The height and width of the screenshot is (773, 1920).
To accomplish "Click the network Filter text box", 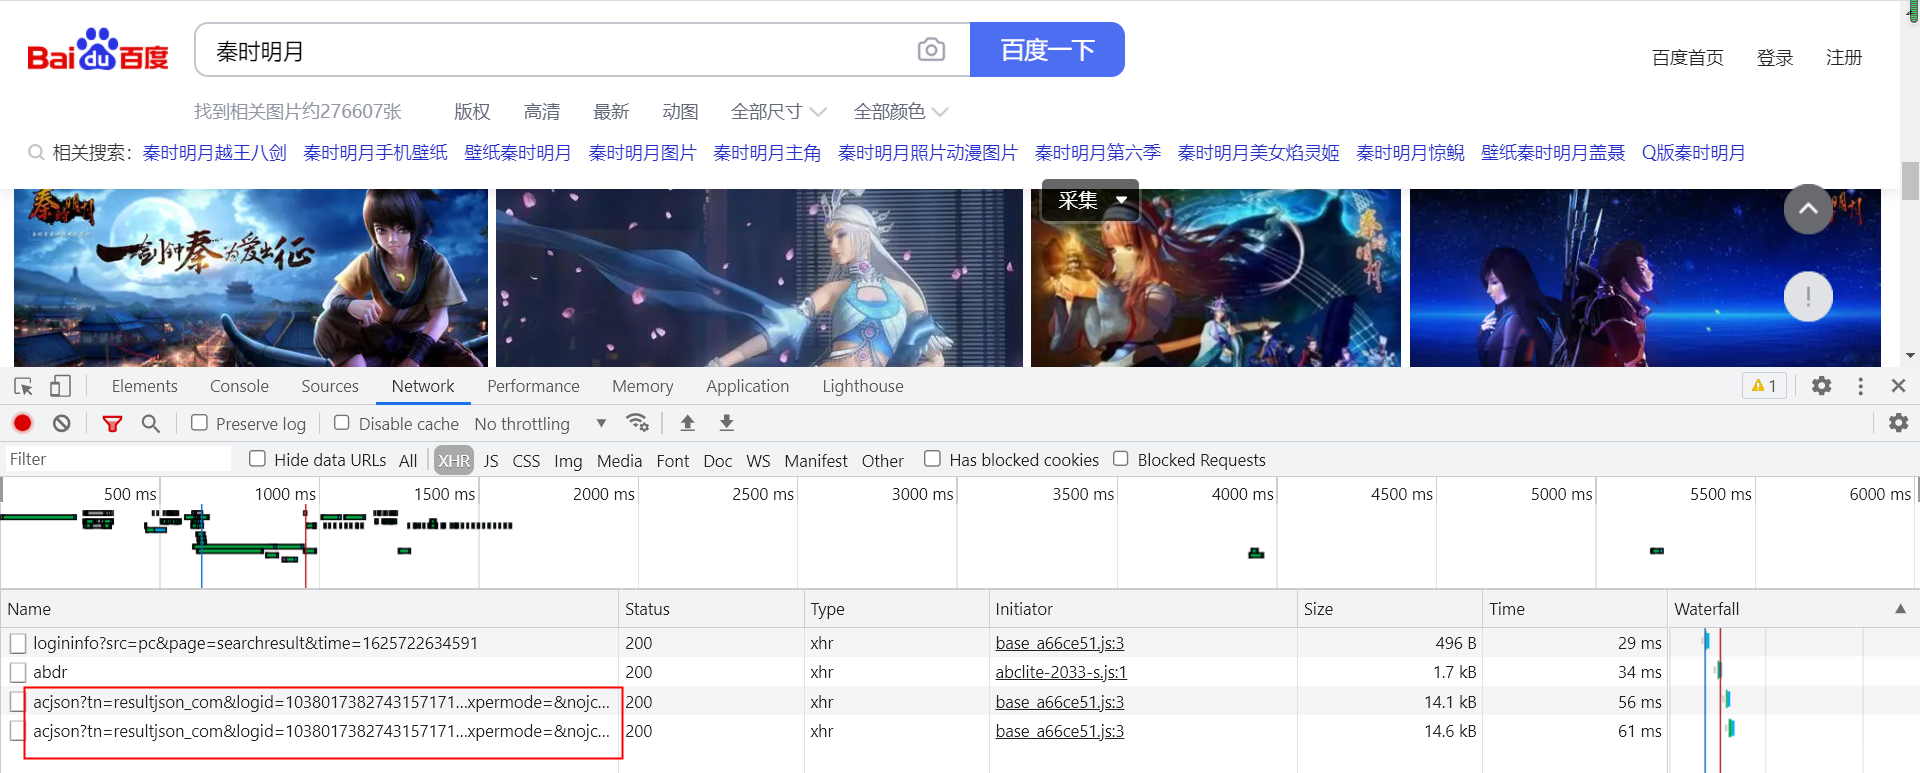I will (116, 459).
